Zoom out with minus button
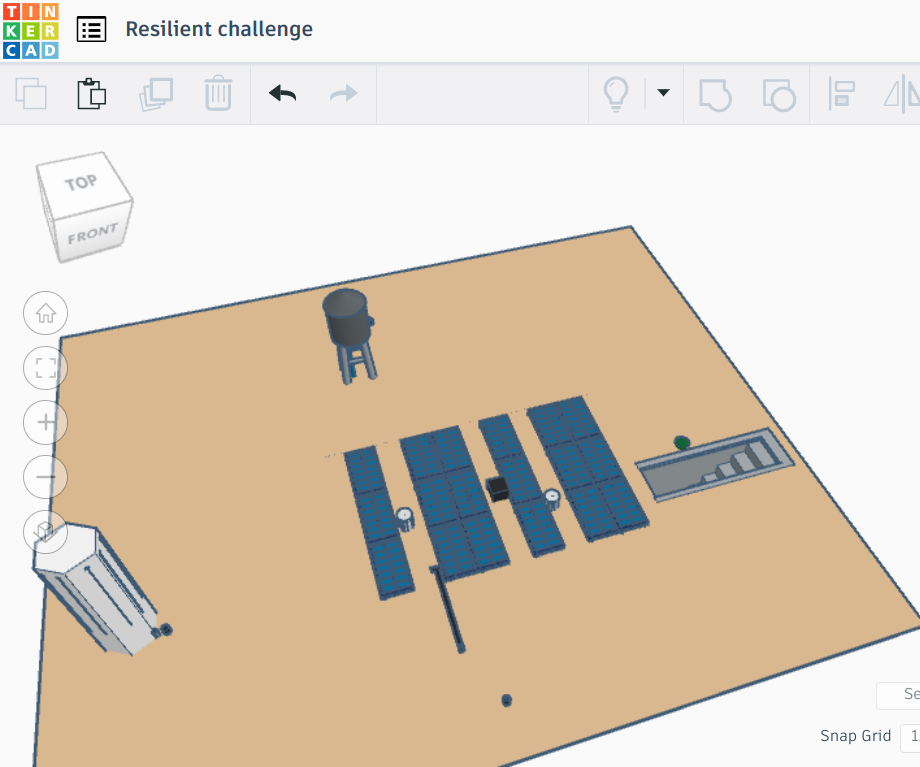The width and height of the screenshot is (920, 767). [45, 477]
